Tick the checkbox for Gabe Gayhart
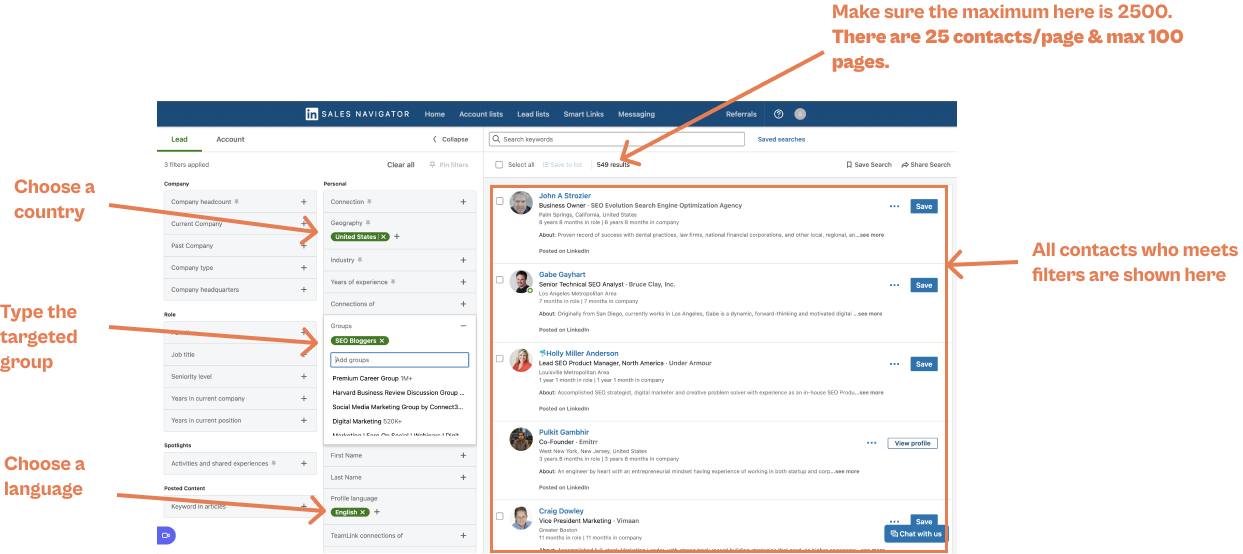 pos(500,279)
